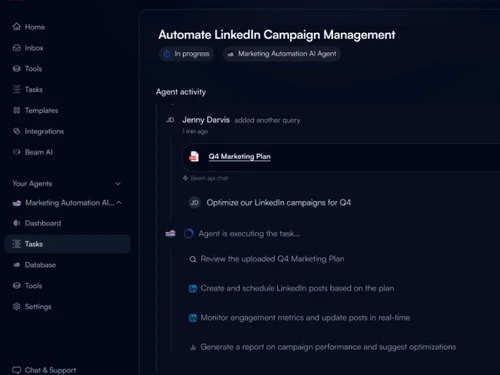Click the selected Tasks icon under agent
This screenshot has height=375, width=500.
click(17, 244)
